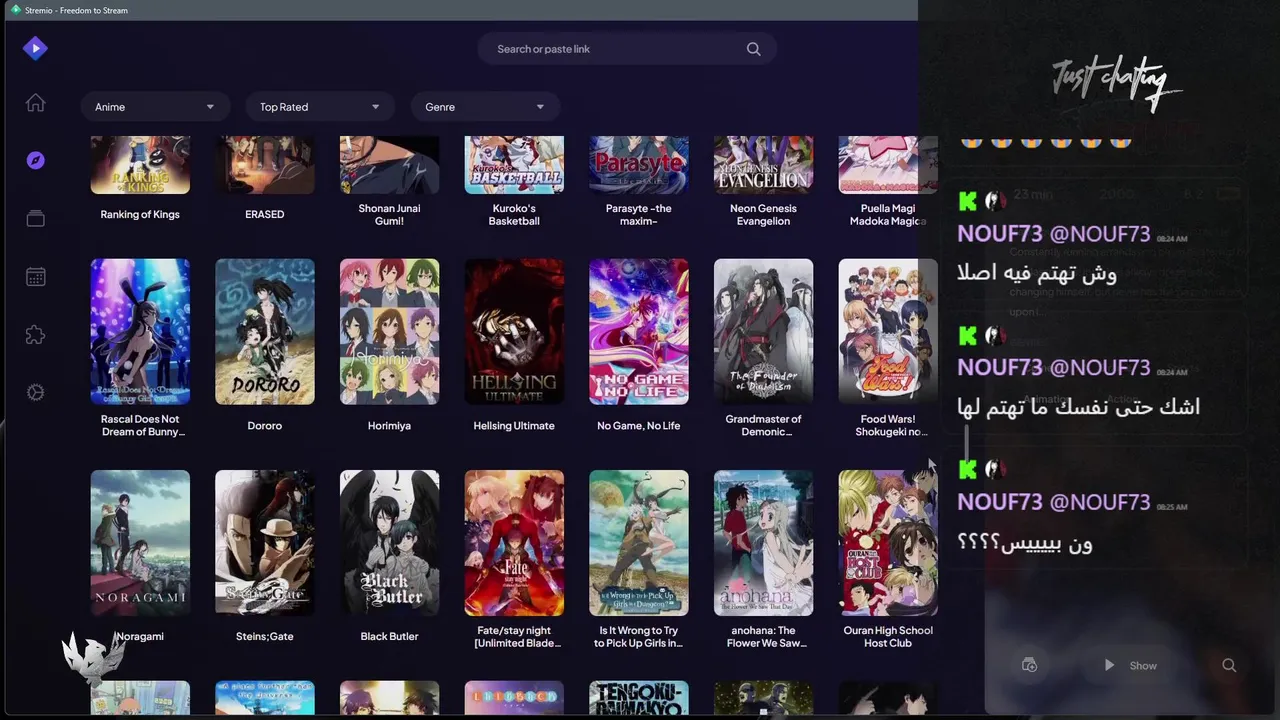Click the search bar input field
1280x720 pixels.
pos(627,49)
